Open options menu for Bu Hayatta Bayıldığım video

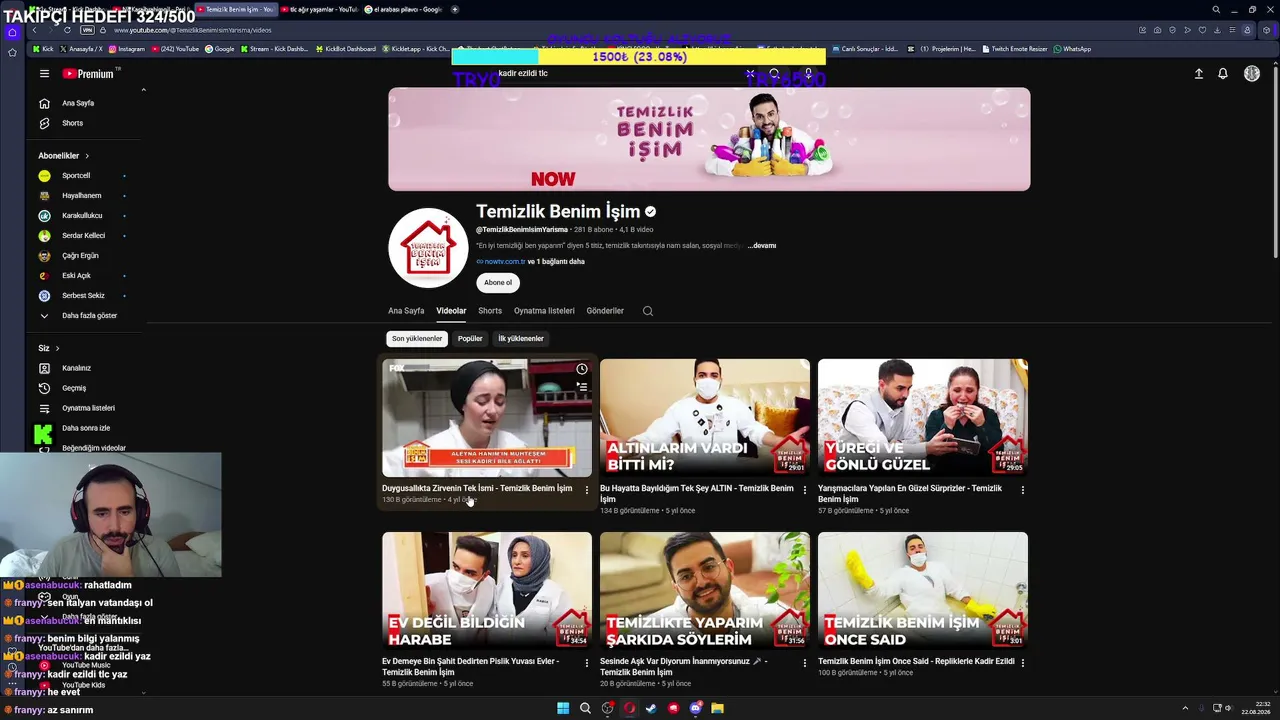805,490
